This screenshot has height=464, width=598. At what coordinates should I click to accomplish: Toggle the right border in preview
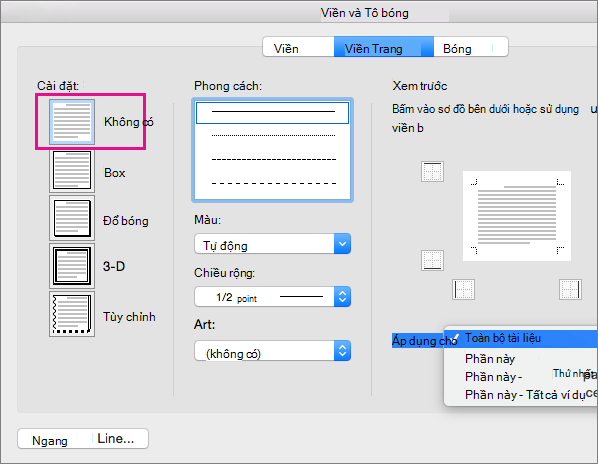tap(570, 289)
